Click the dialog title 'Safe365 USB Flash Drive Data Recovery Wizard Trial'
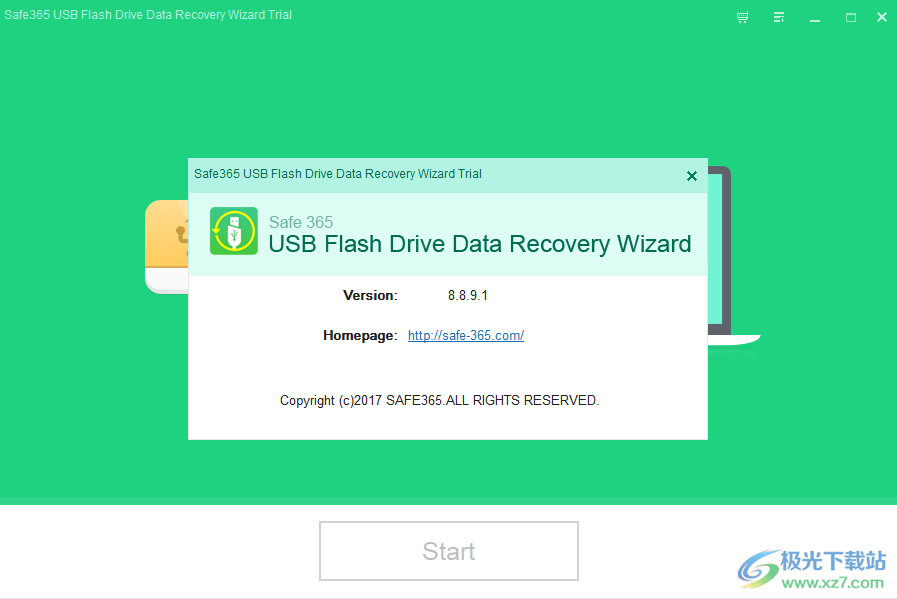The width and height of the screenshot is (897, 599). [x=337, y=174]
